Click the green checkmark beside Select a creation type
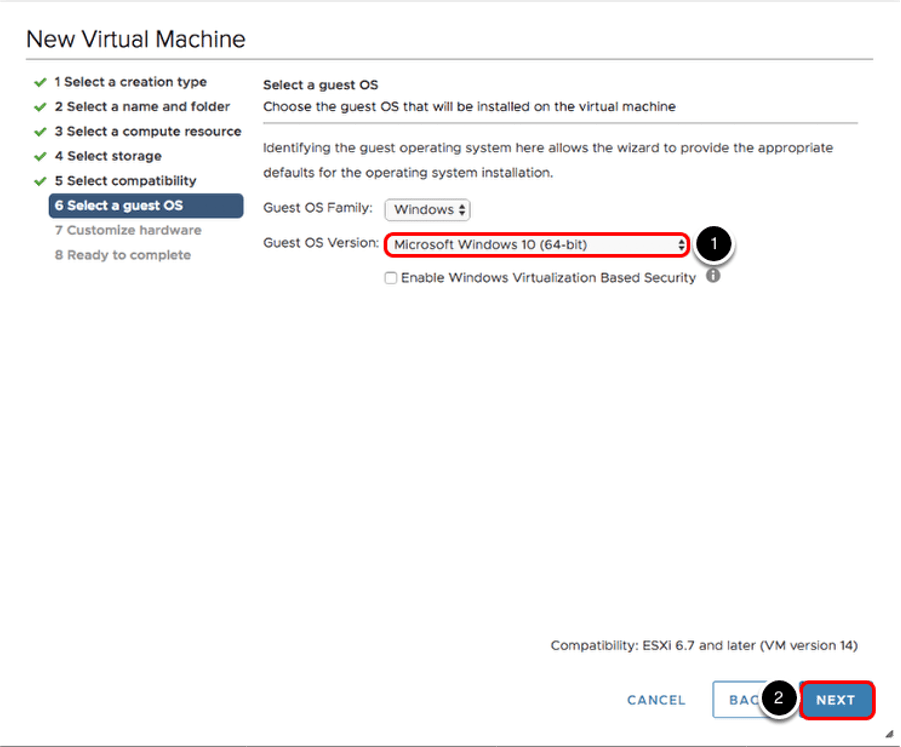The image size is (901, 747). (x=40, y=82)
